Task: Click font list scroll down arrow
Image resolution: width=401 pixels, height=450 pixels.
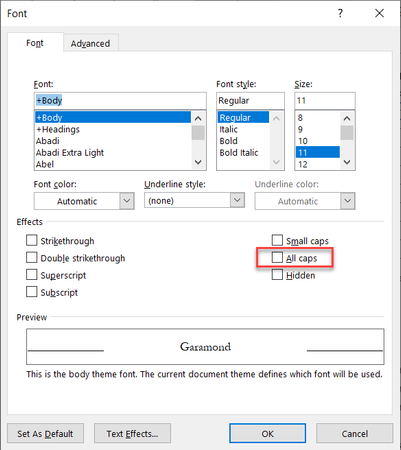Action: [x=198, y=162]
